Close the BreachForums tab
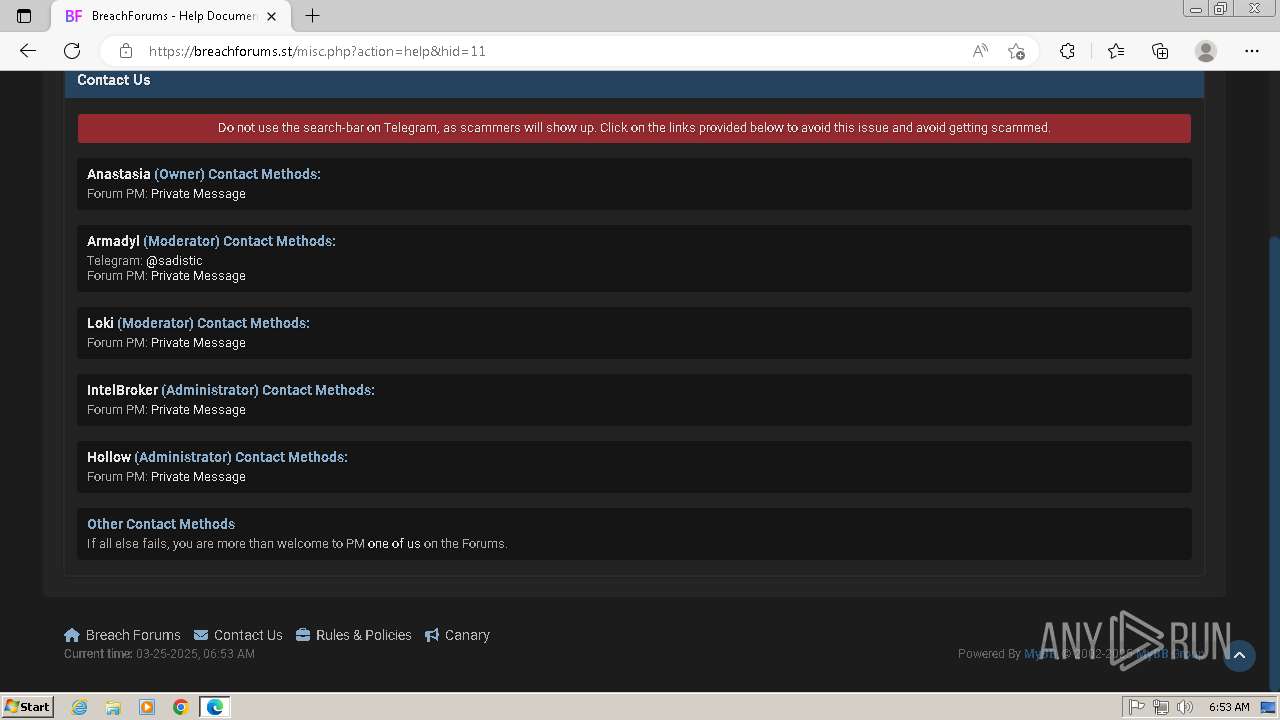Image resolution: width=1280 pixels, height=720 pixels. click(271, 16)
